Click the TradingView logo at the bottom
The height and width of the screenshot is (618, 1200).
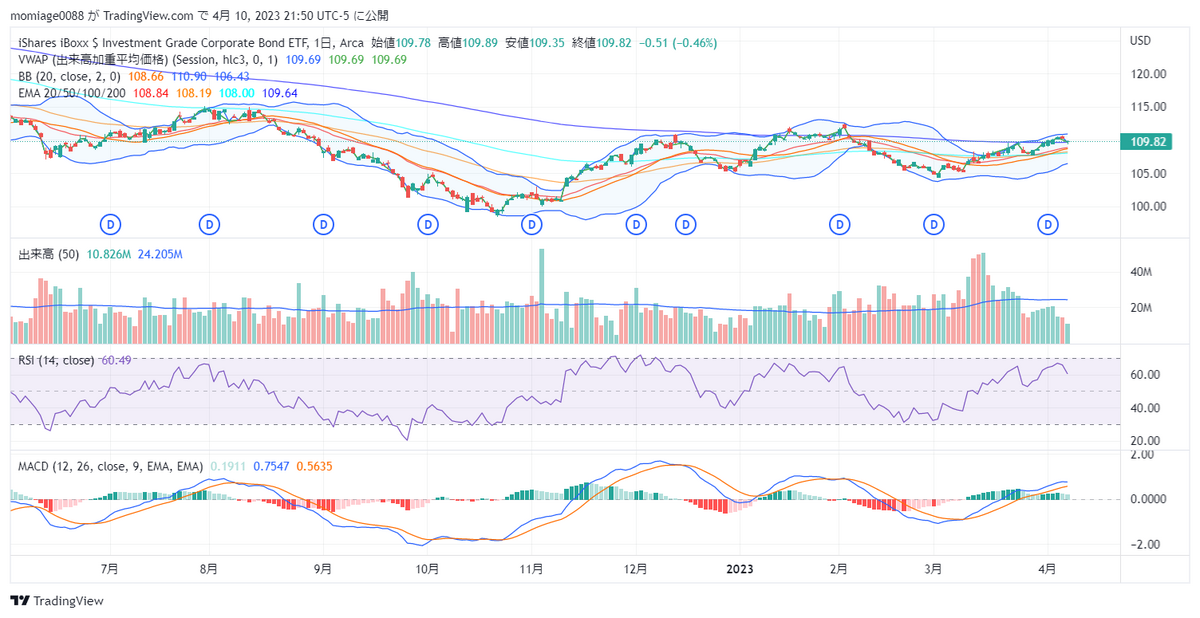(57, 601)
